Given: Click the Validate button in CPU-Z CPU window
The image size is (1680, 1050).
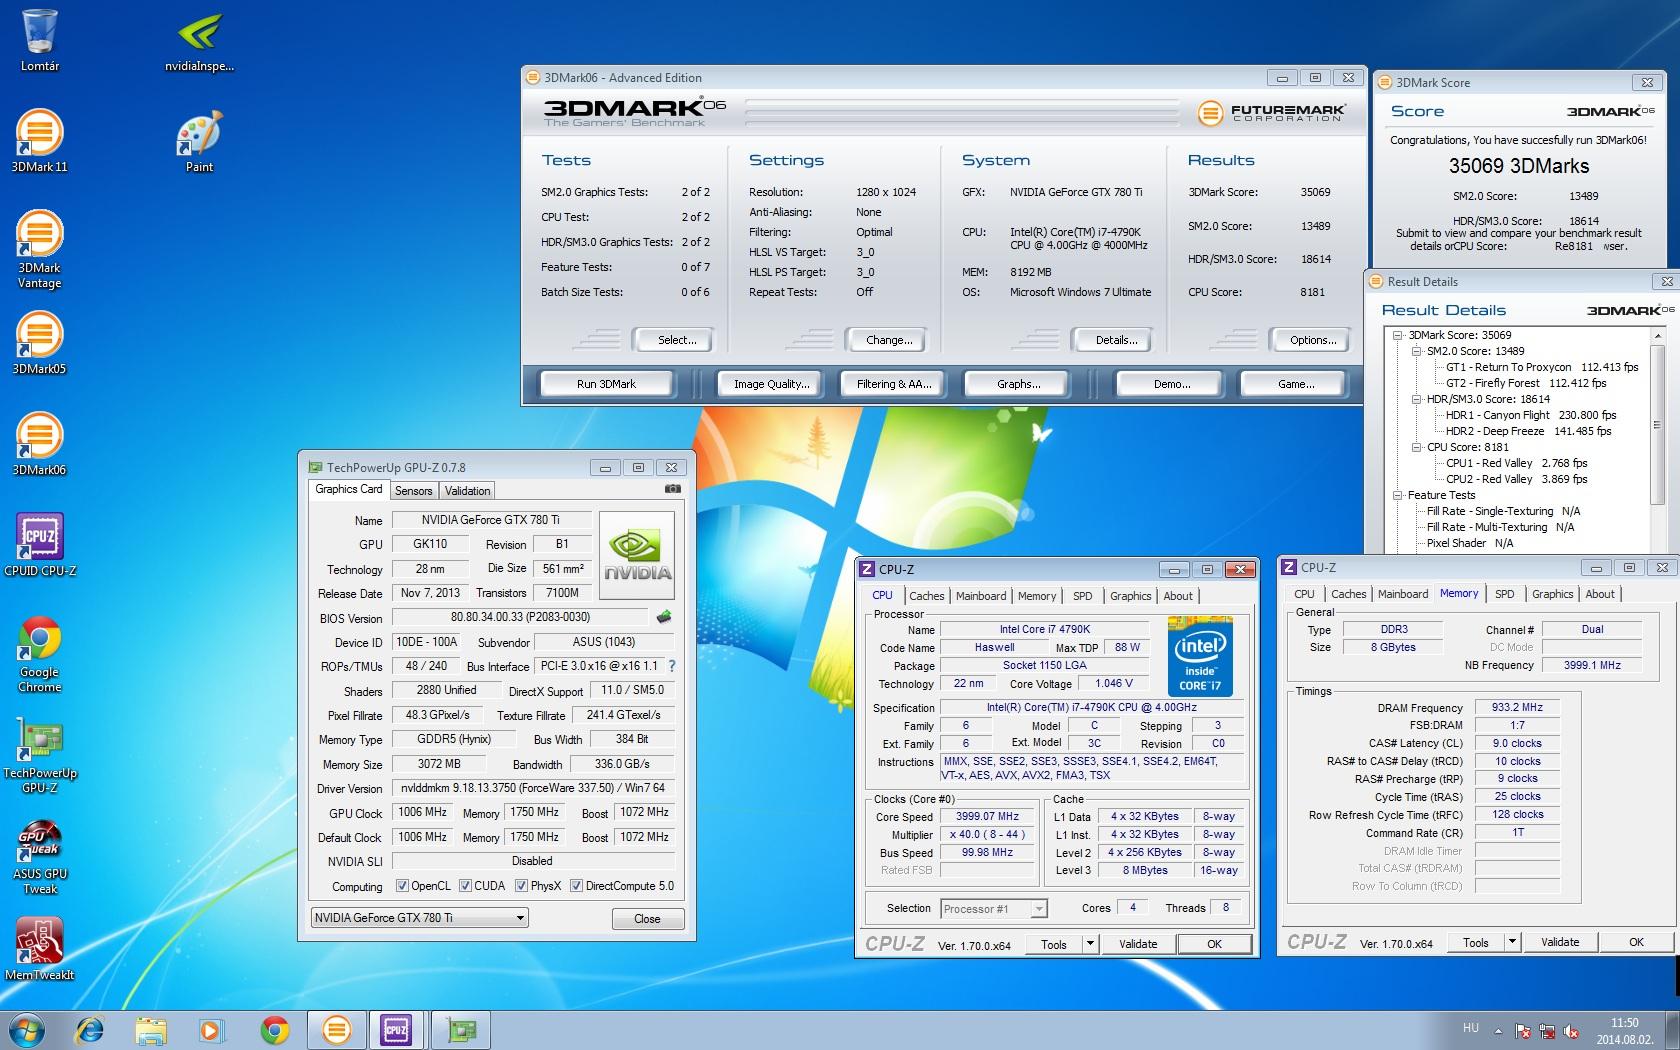Looking at the screenshot, I should click(1138, 944).
